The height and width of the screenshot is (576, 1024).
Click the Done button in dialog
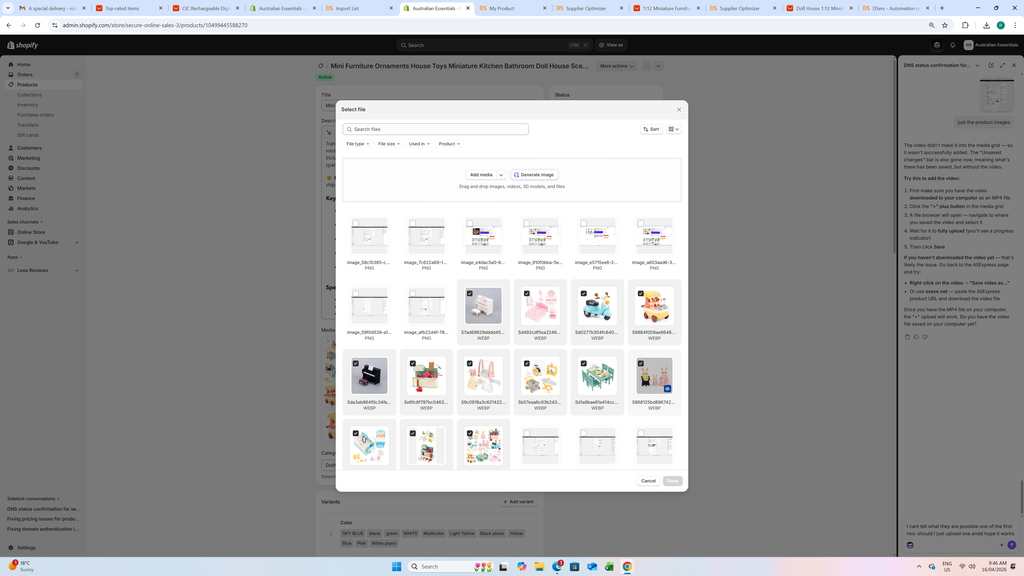point(673,481)
